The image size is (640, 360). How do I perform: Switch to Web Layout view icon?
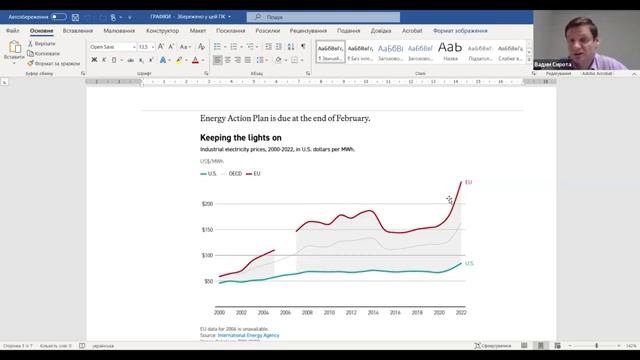[x=558, y=346]
